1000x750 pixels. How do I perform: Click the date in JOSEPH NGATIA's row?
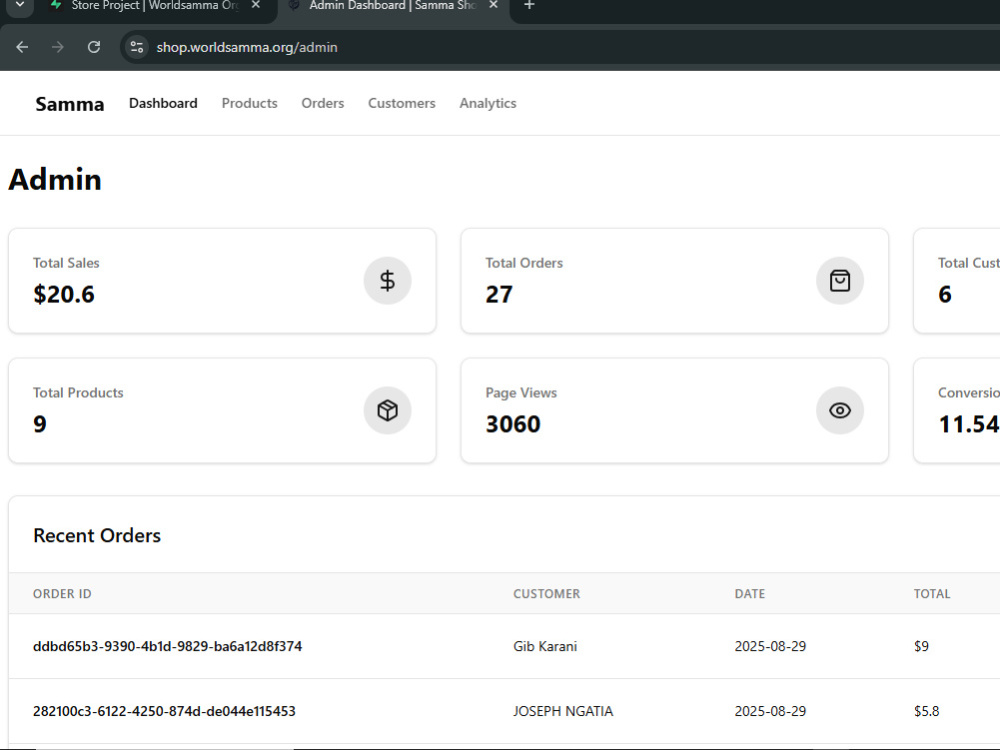pyautogui.click(x=770, y=711)
